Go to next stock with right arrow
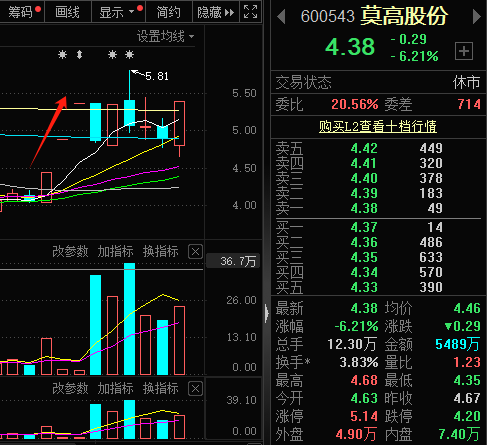487x445 pixels. (477, 17)
